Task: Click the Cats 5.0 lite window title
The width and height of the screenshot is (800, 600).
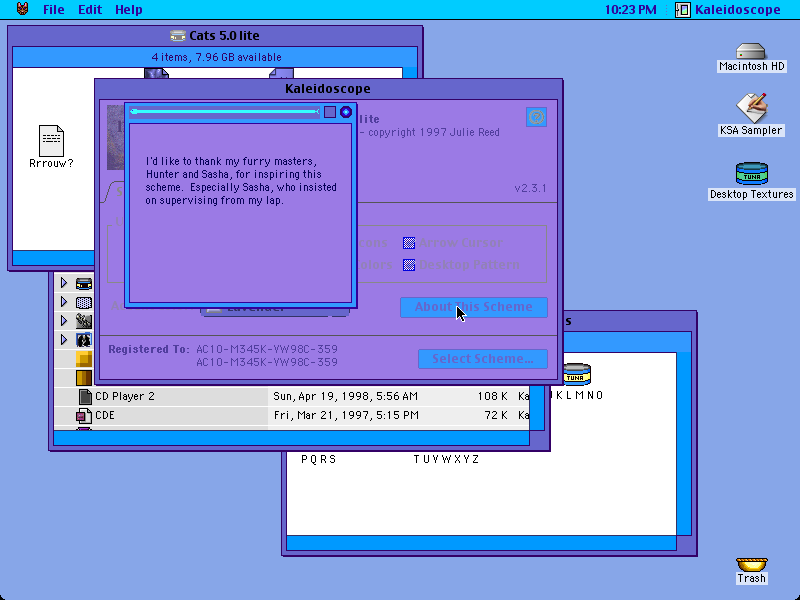Action: click(x=224, y=36)
